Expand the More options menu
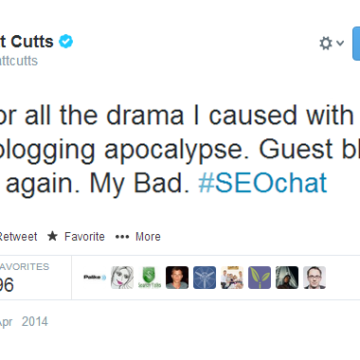This screenshot has height=360, width=360. tap(138, 237)
